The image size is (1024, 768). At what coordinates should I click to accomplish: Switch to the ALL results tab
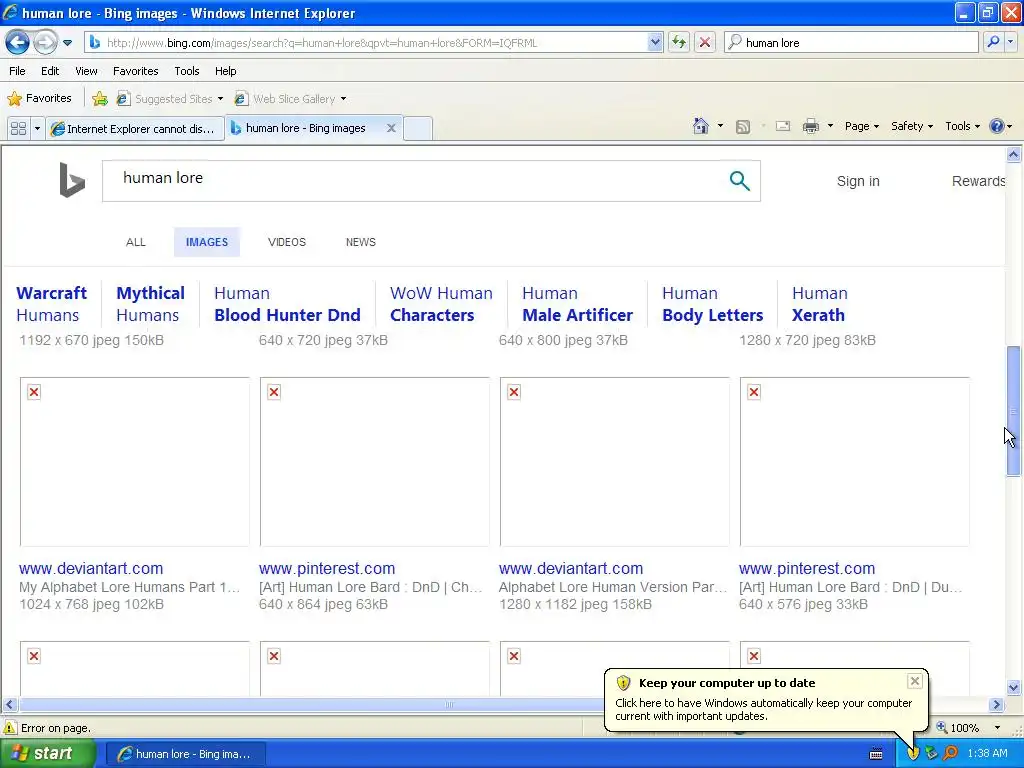[136, 242]
